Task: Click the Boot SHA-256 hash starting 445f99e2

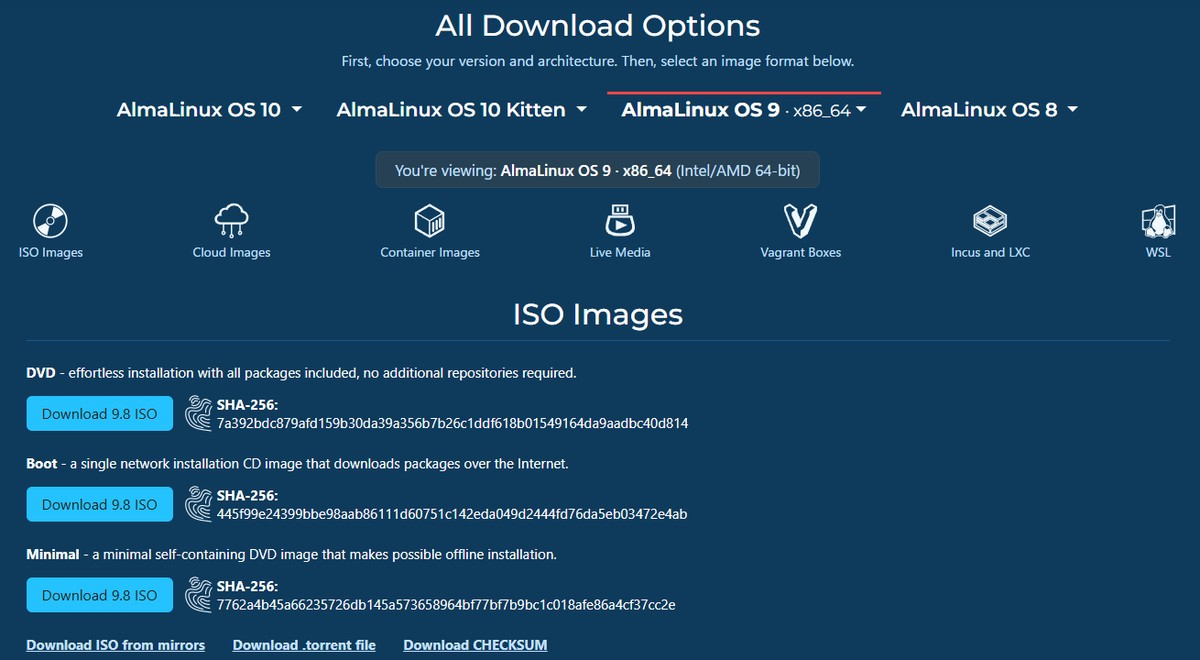Action: click(x=452, y=514)
